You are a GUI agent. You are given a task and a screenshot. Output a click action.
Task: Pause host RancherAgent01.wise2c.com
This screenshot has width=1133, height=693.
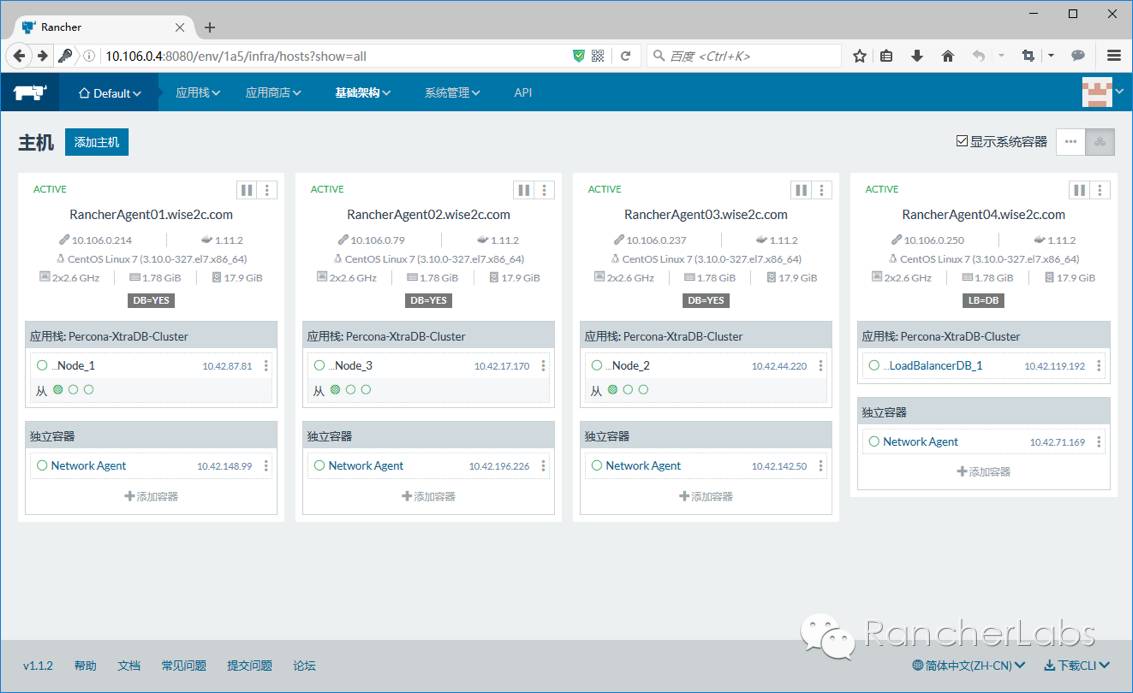[x=246, y=190]
